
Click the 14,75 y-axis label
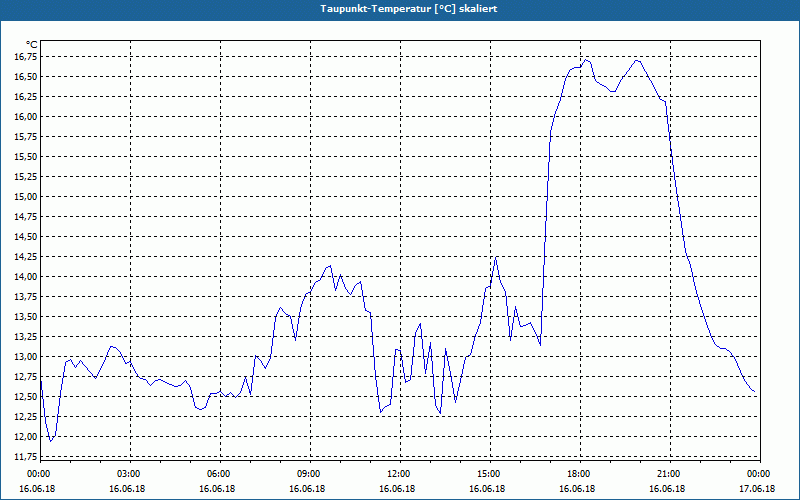[26, 217]
